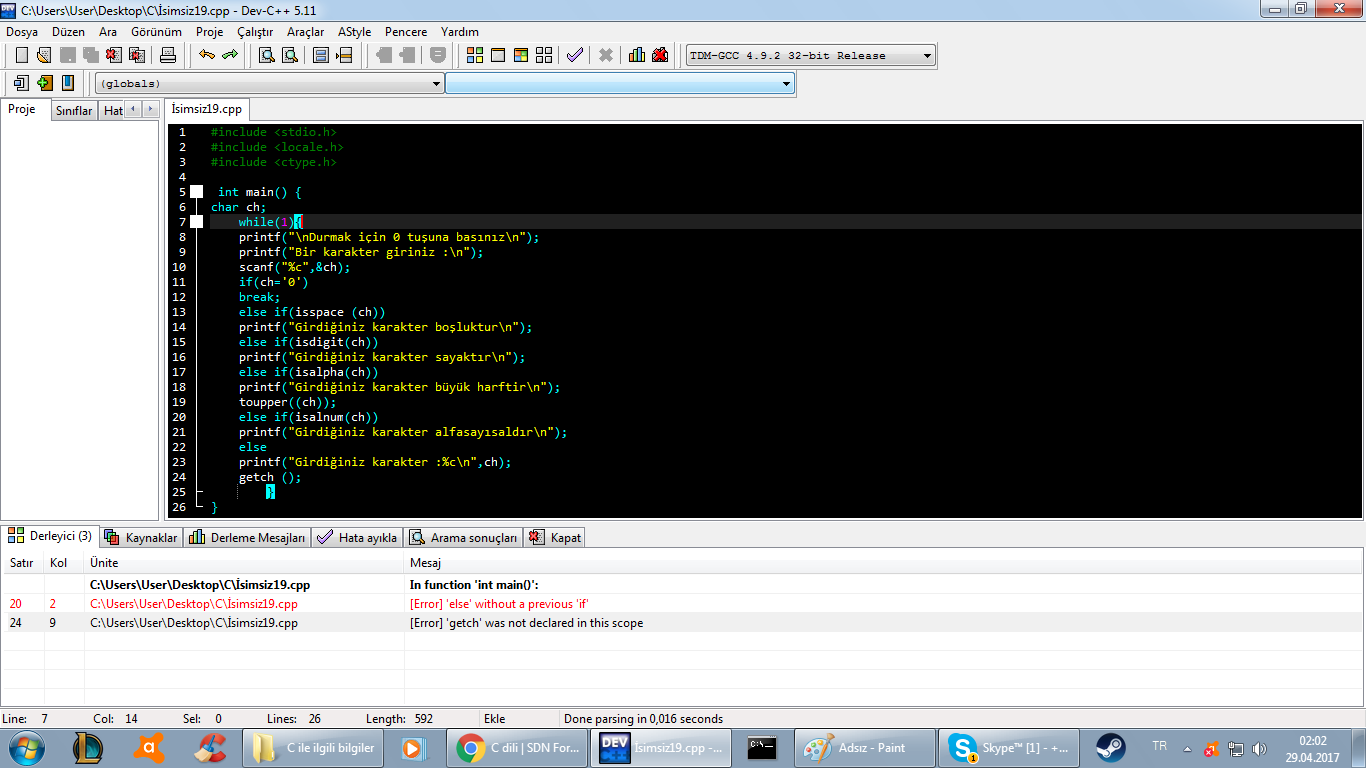Viewport: 1366px width, 768px height.
Task: Click the Close All files toolbar icon
Action: 136,55
